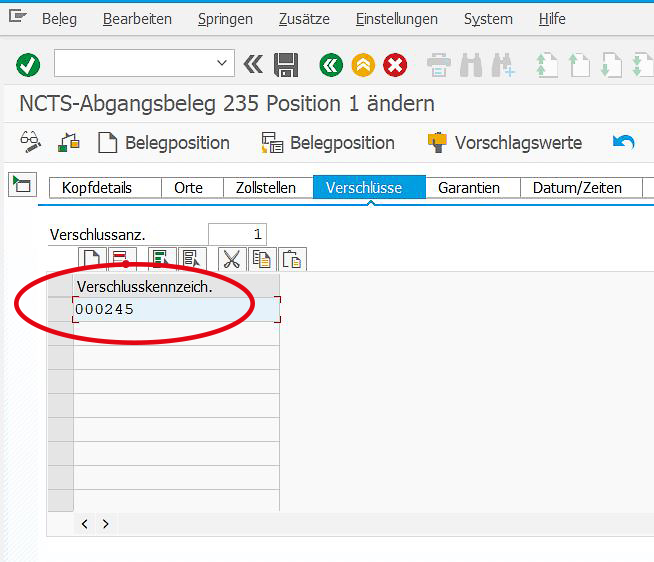Screen dimensions: 654x562
Task: Click the blue undo arrow icon
Action: [x=624, y=143]
